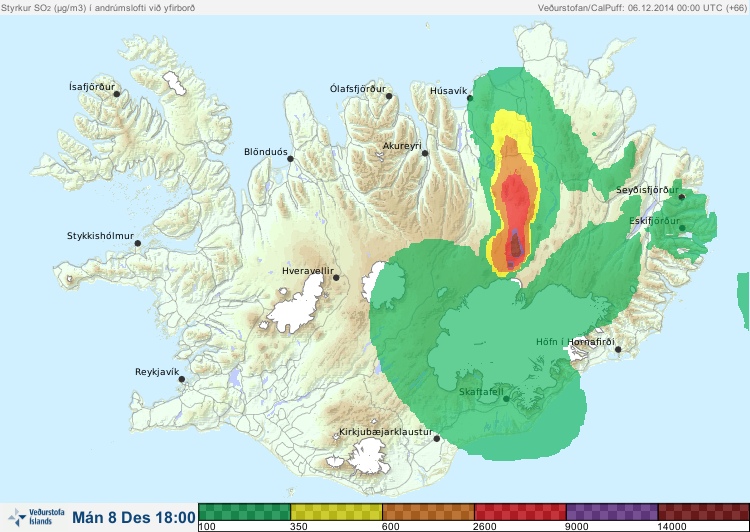Click the Styrkur SO2 title text
The image size is (750, 532).
tap(98, 8)
